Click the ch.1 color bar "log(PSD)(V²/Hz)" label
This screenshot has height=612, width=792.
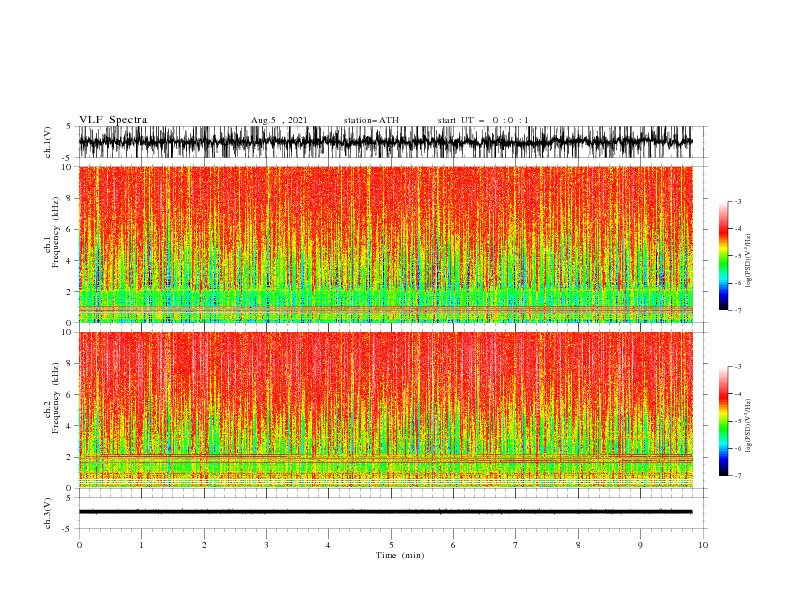point(748,261)
